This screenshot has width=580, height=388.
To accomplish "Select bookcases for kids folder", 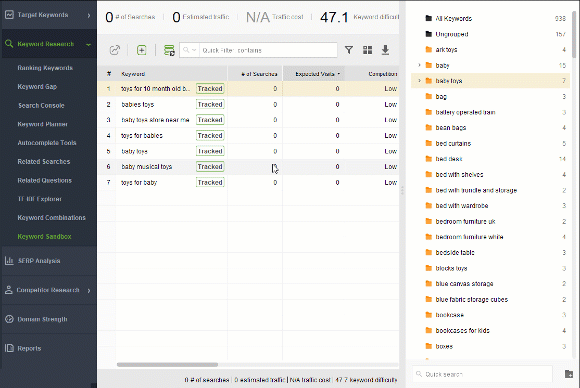I will pyautogui.click(x=490, y=331).
